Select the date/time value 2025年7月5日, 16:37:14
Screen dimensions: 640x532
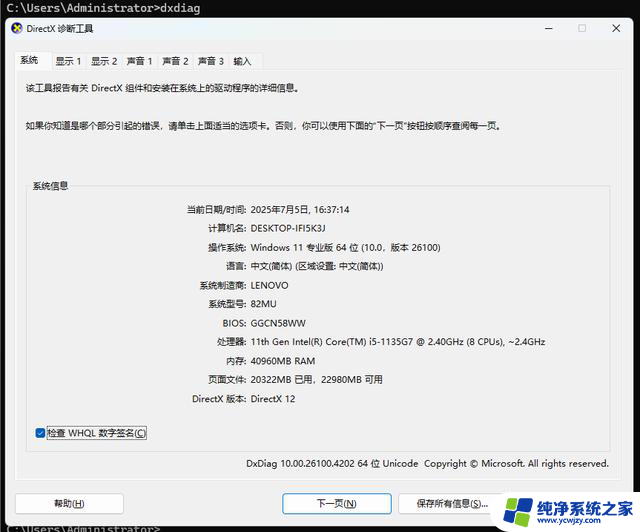pyautogui.click(x=300, y=210)
